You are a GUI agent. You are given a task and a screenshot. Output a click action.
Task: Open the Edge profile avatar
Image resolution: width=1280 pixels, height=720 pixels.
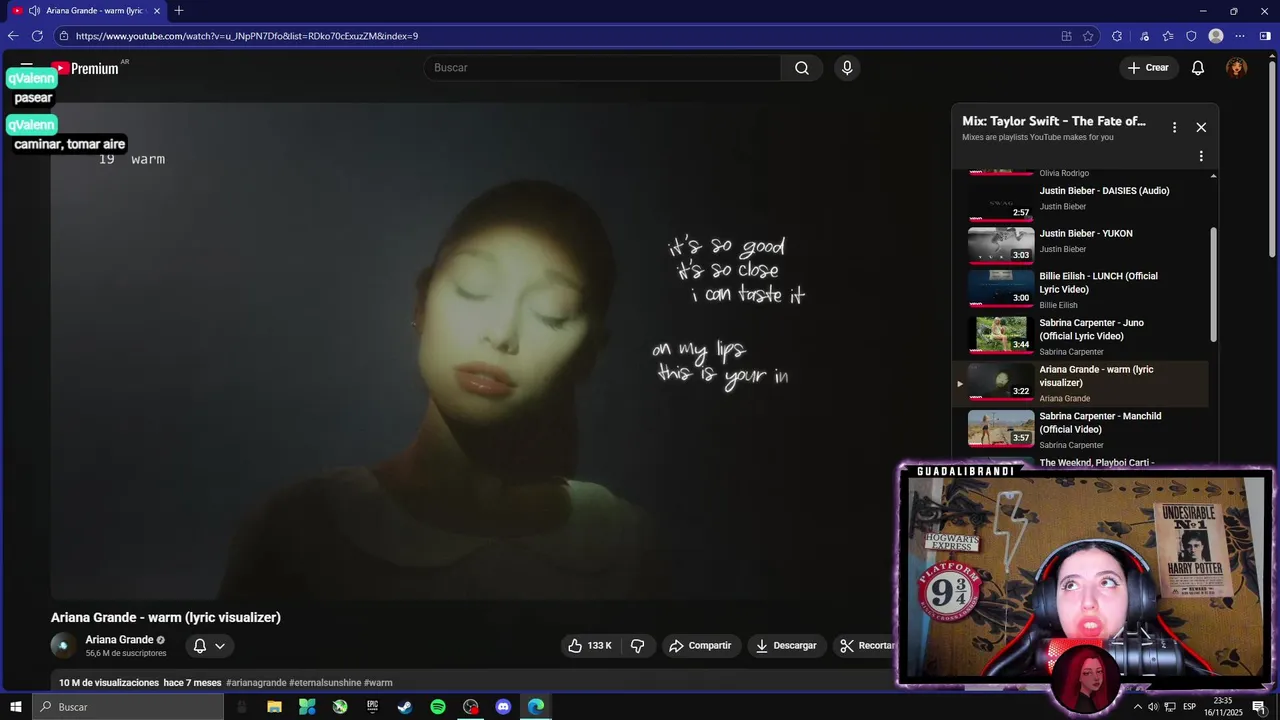tap(1216, 36)
